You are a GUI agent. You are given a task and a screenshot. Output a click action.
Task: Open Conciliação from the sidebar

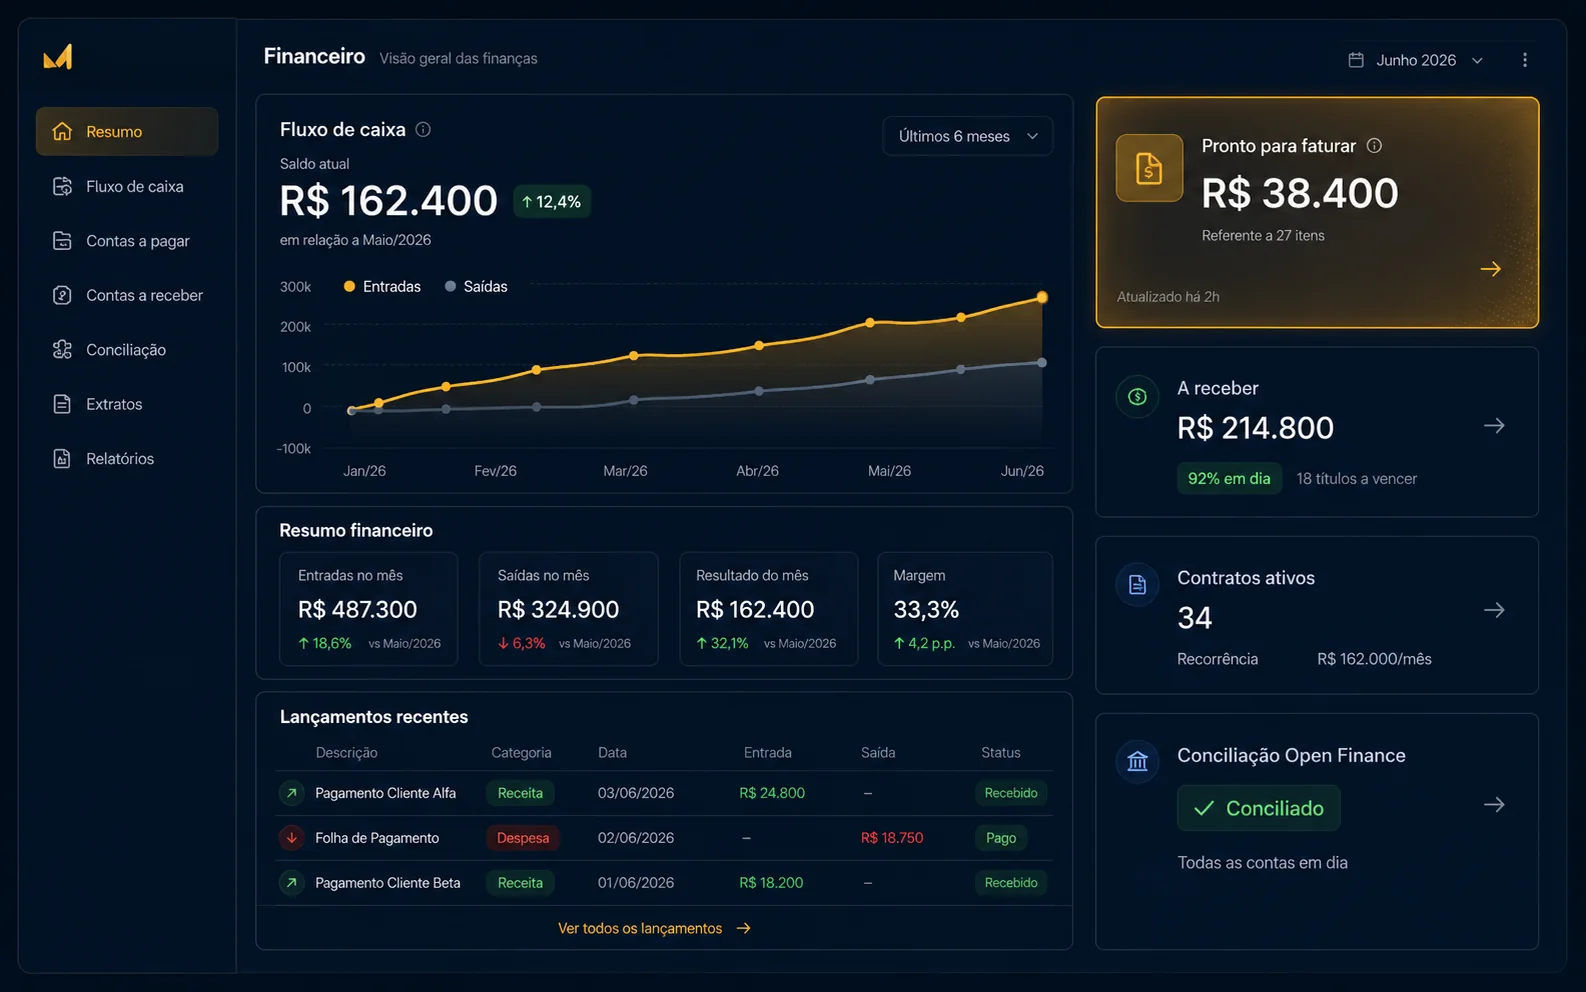(127, 350)
